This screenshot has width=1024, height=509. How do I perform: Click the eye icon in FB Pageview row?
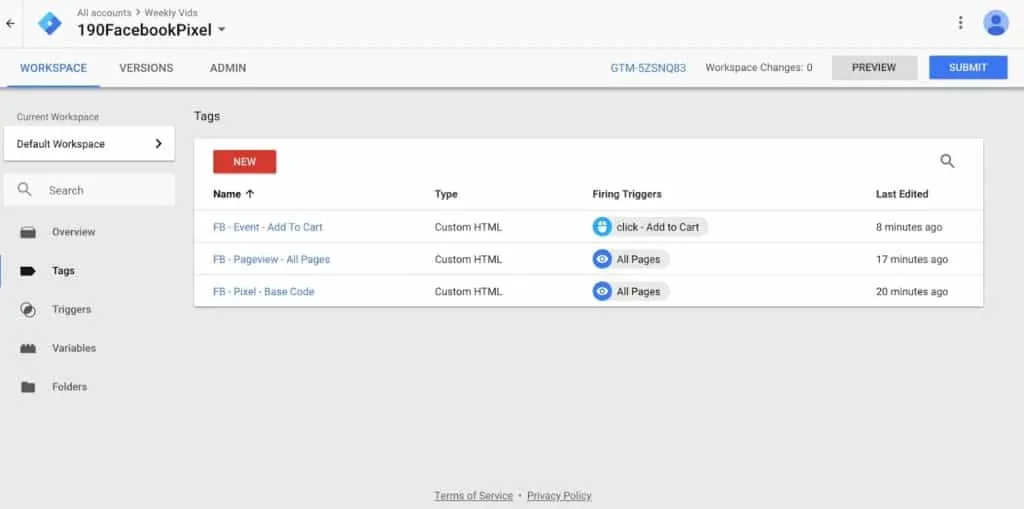[602, 259]
